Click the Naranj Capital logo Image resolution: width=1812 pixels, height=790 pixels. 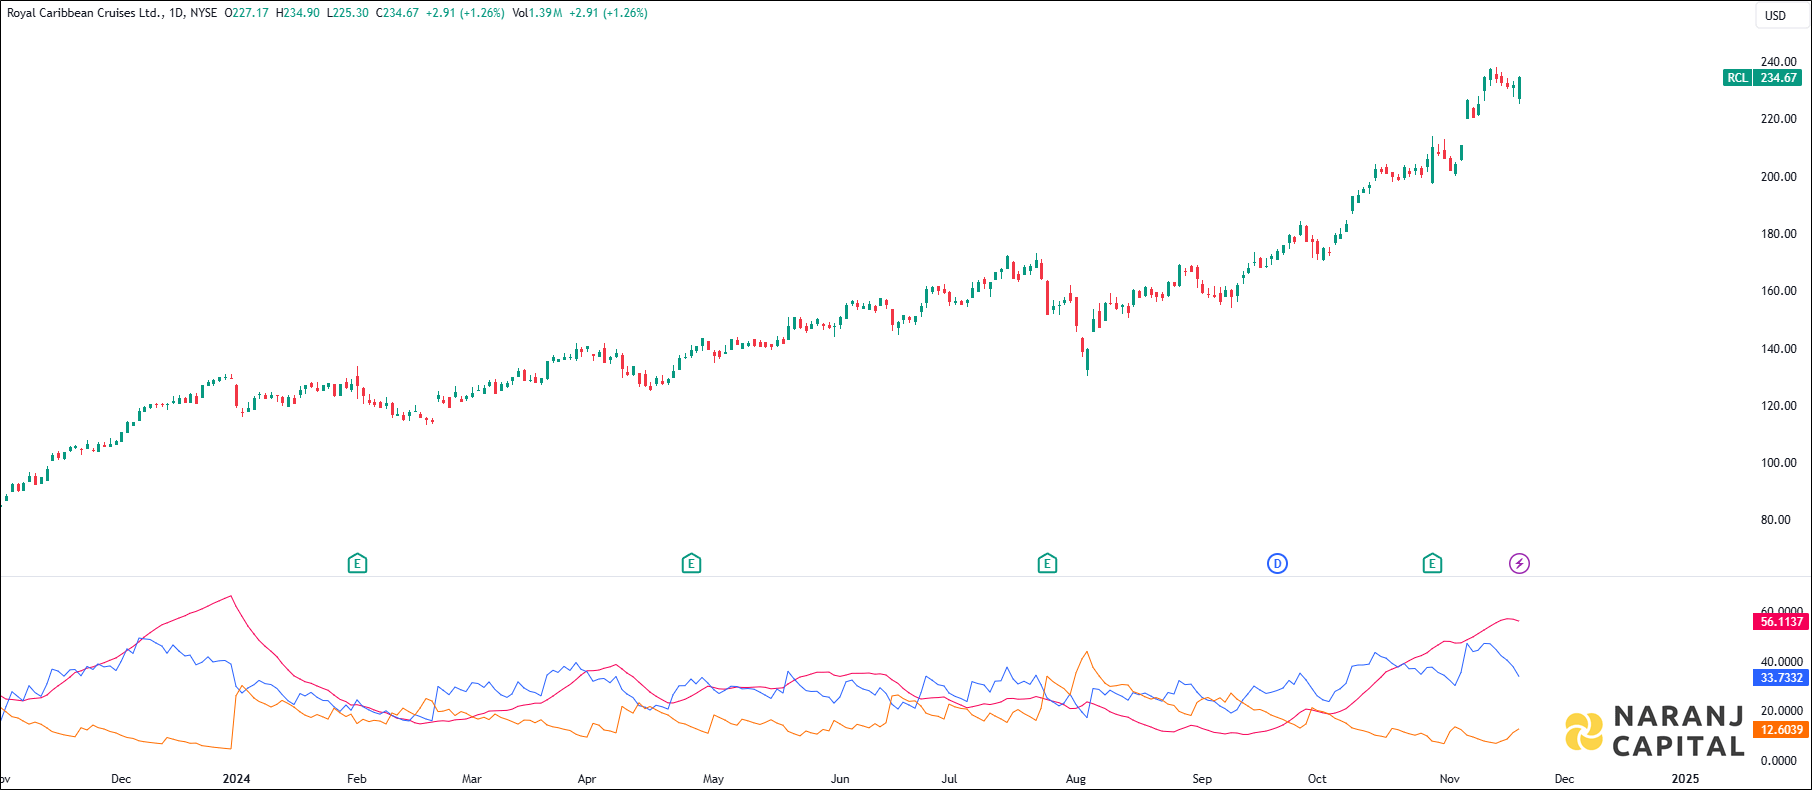point(1655,731)
